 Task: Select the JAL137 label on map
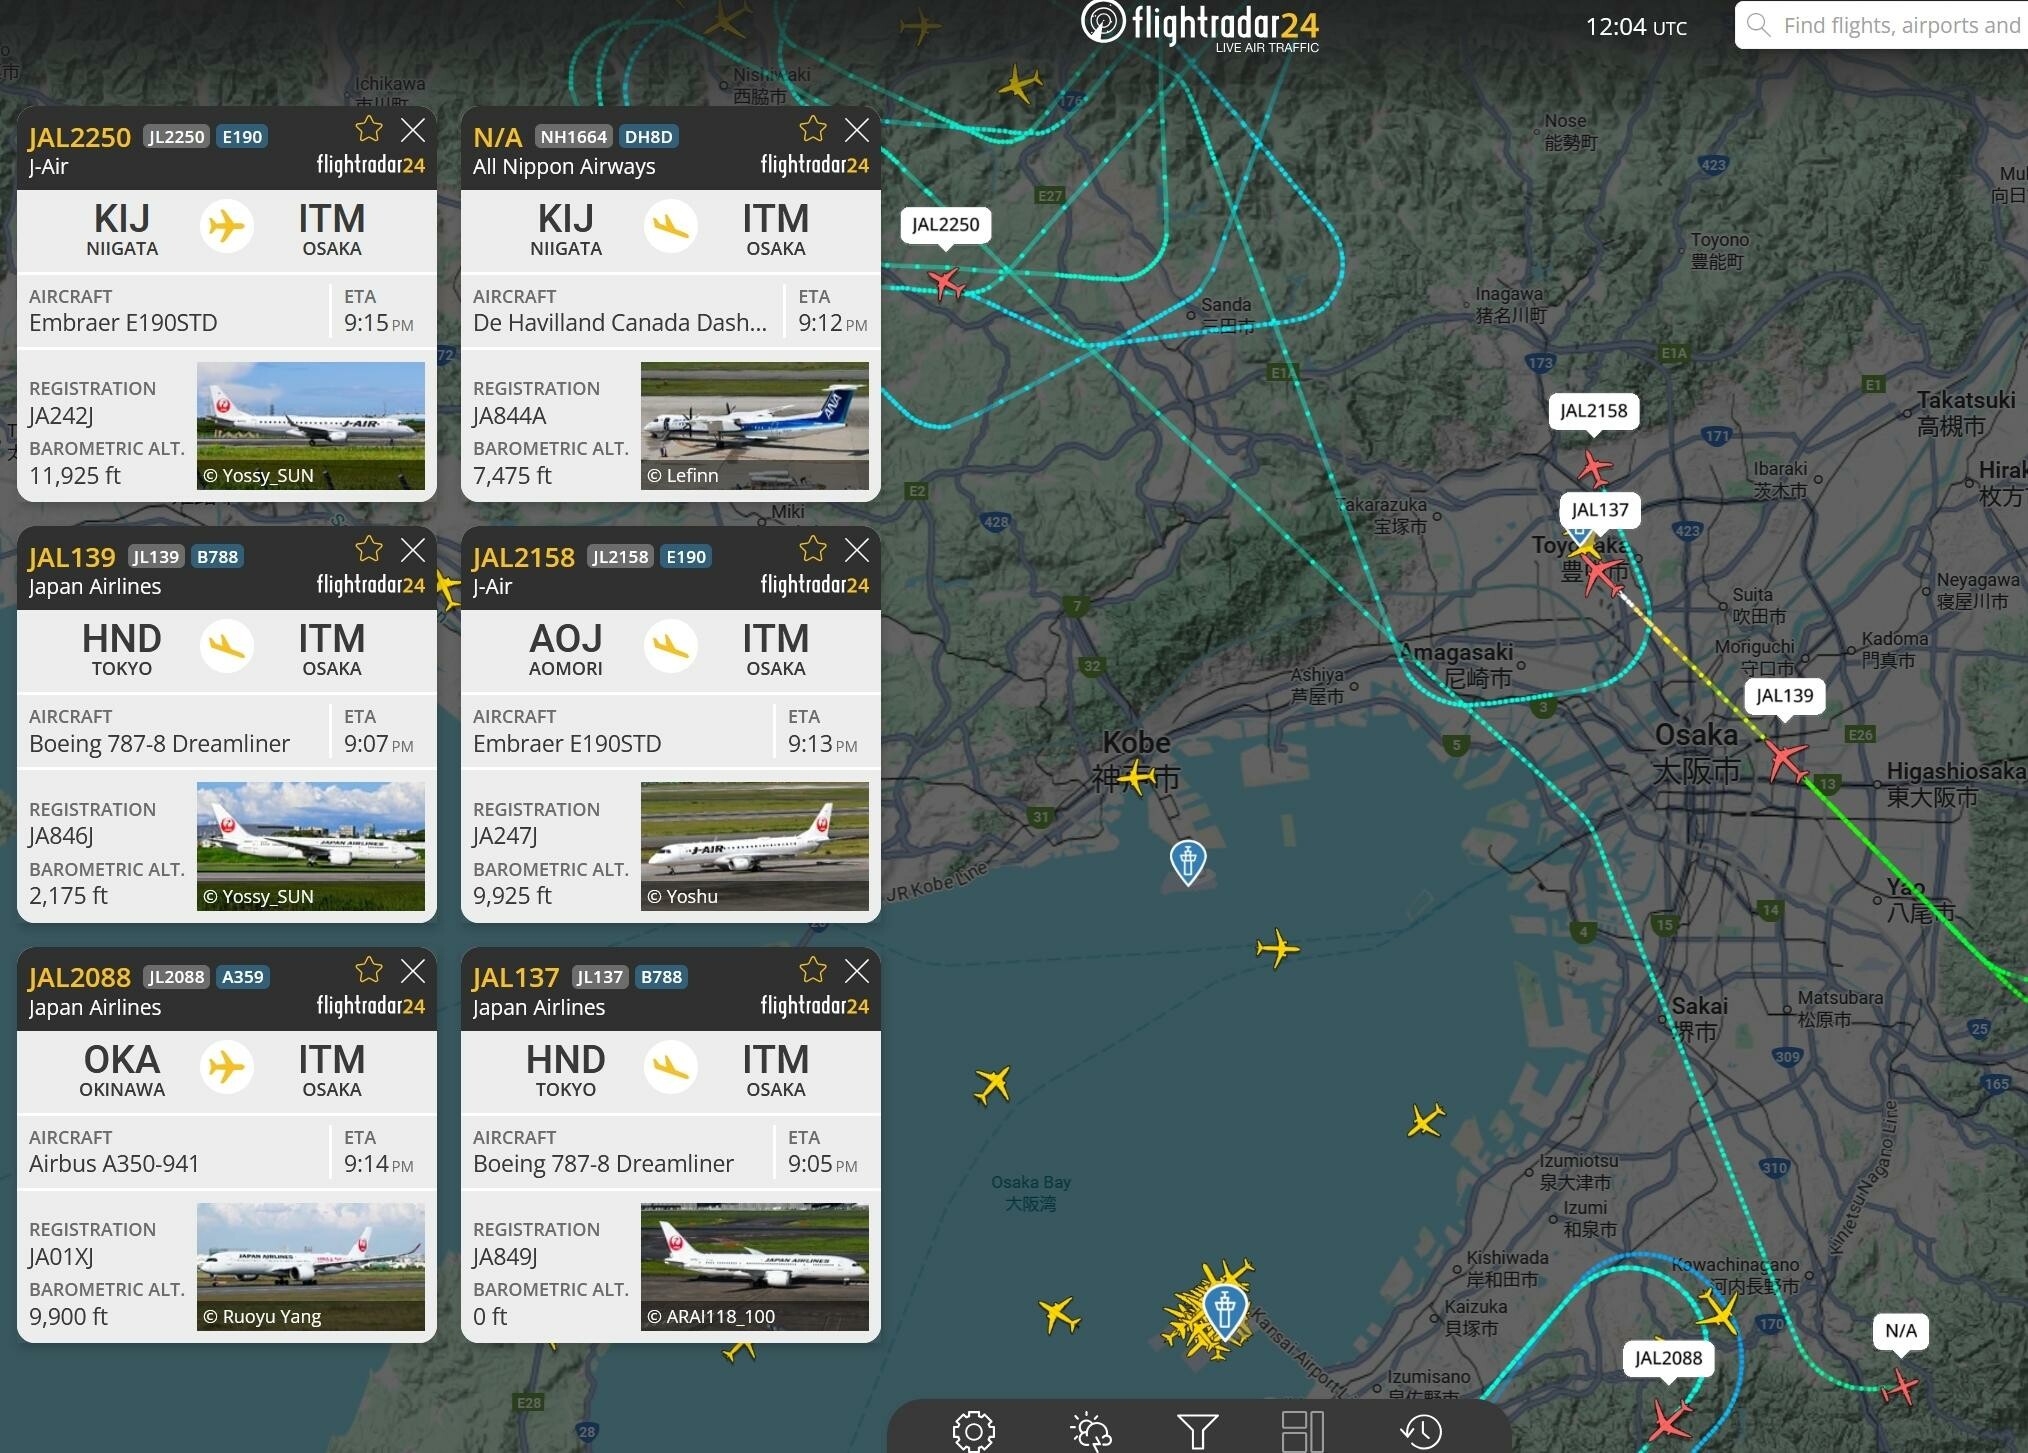coord(1600,510)
